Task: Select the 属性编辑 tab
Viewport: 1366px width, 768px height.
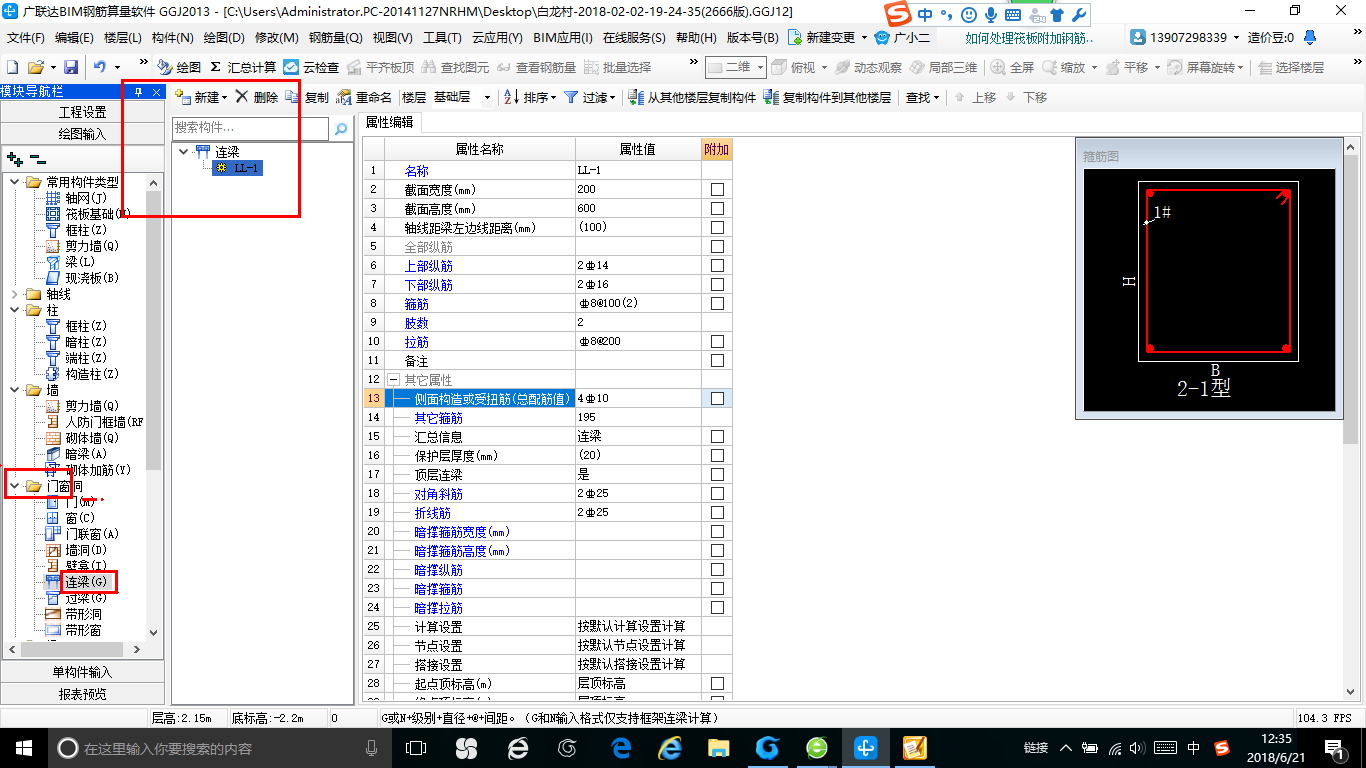Action: coord(390,122)
